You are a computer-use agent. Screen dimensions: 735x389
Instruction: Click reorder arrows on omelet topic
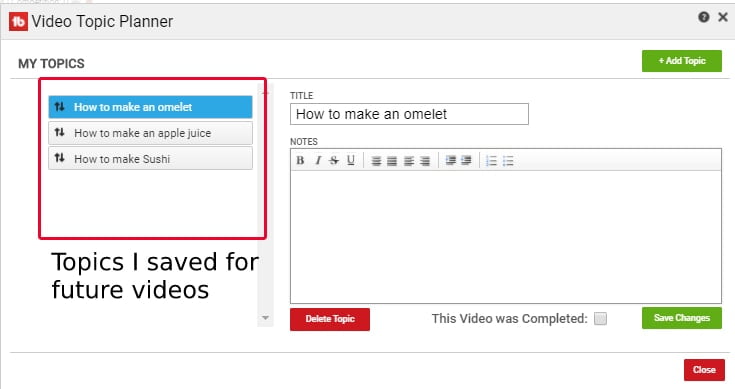pos(60,107)
